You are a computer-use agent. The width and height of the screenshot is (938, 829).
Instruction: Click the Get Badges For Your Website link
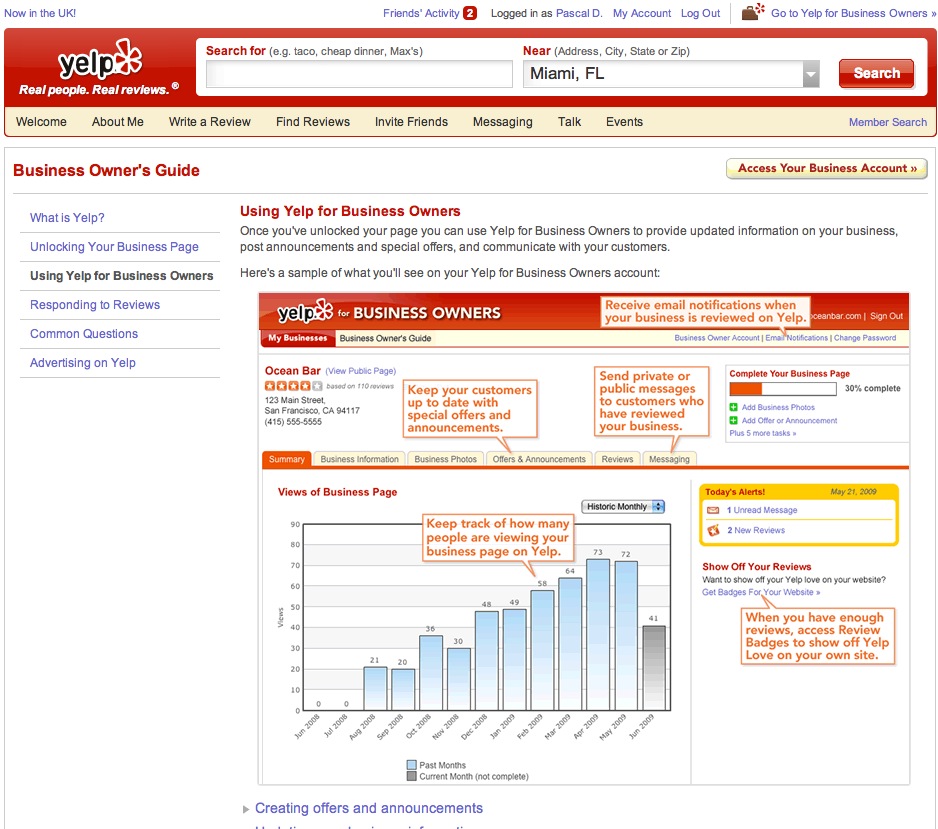[x=761, y=592]
